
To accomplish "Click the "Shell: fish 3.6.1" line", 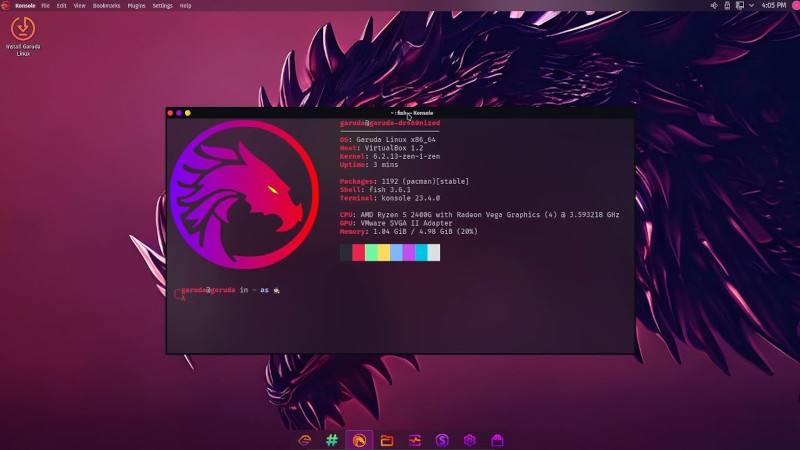I will tap(375, 190).
